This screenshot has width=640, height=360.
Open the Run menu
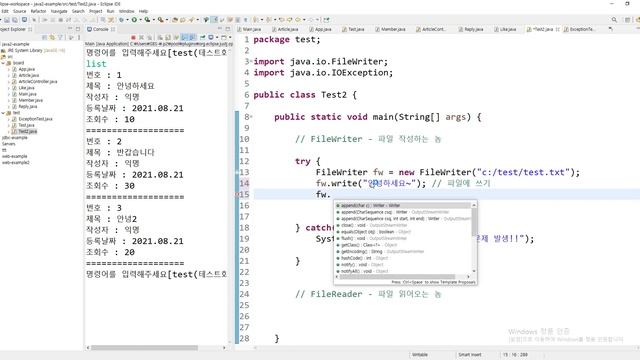(110, 11)
